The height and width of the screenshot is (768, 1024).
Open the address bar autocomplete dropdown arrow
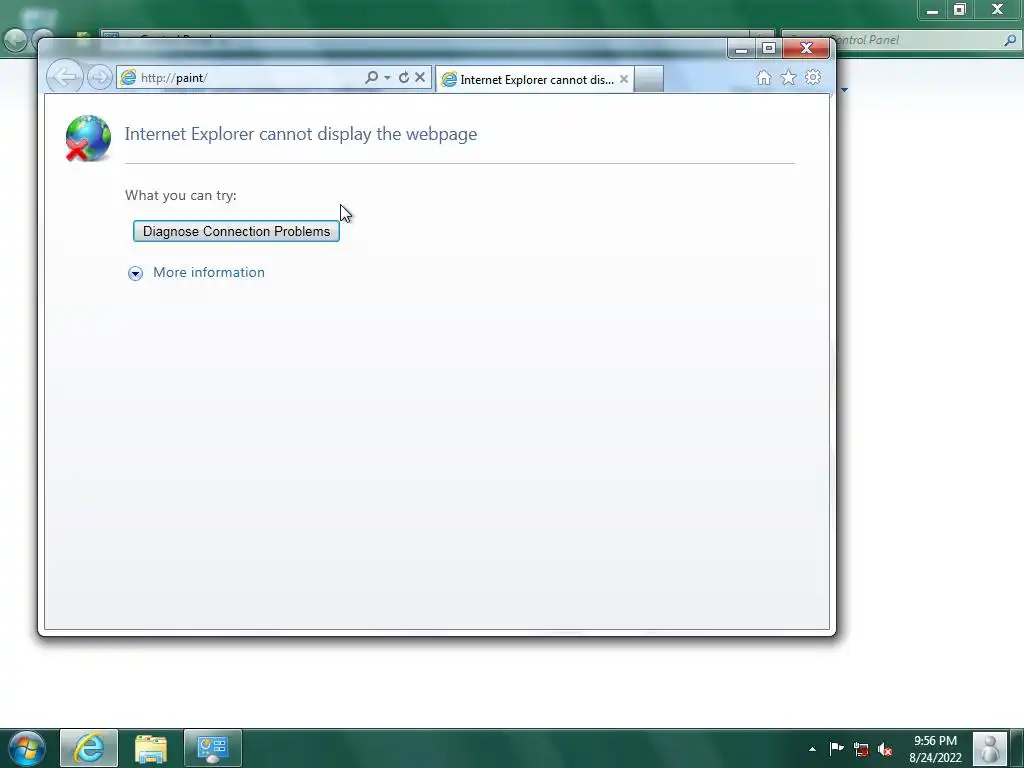[x=387, y=78]
